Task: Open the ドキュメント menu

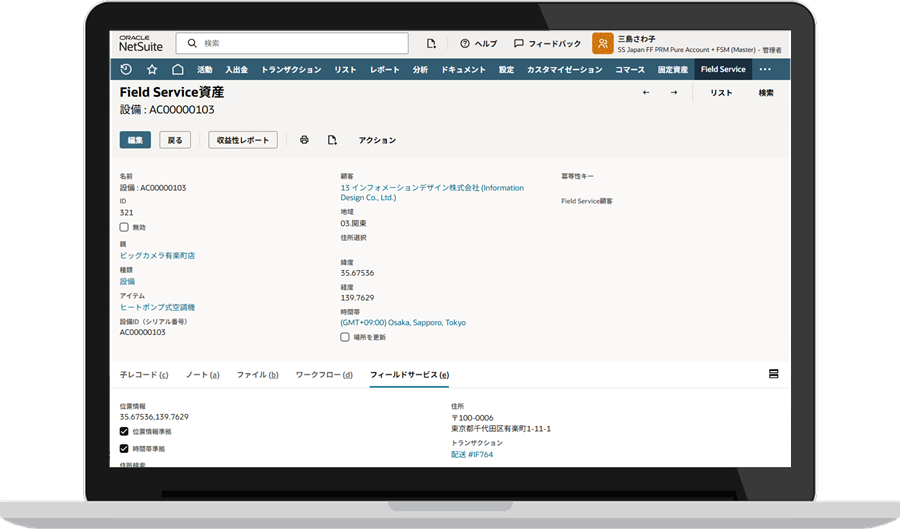Action: (463, 69)
